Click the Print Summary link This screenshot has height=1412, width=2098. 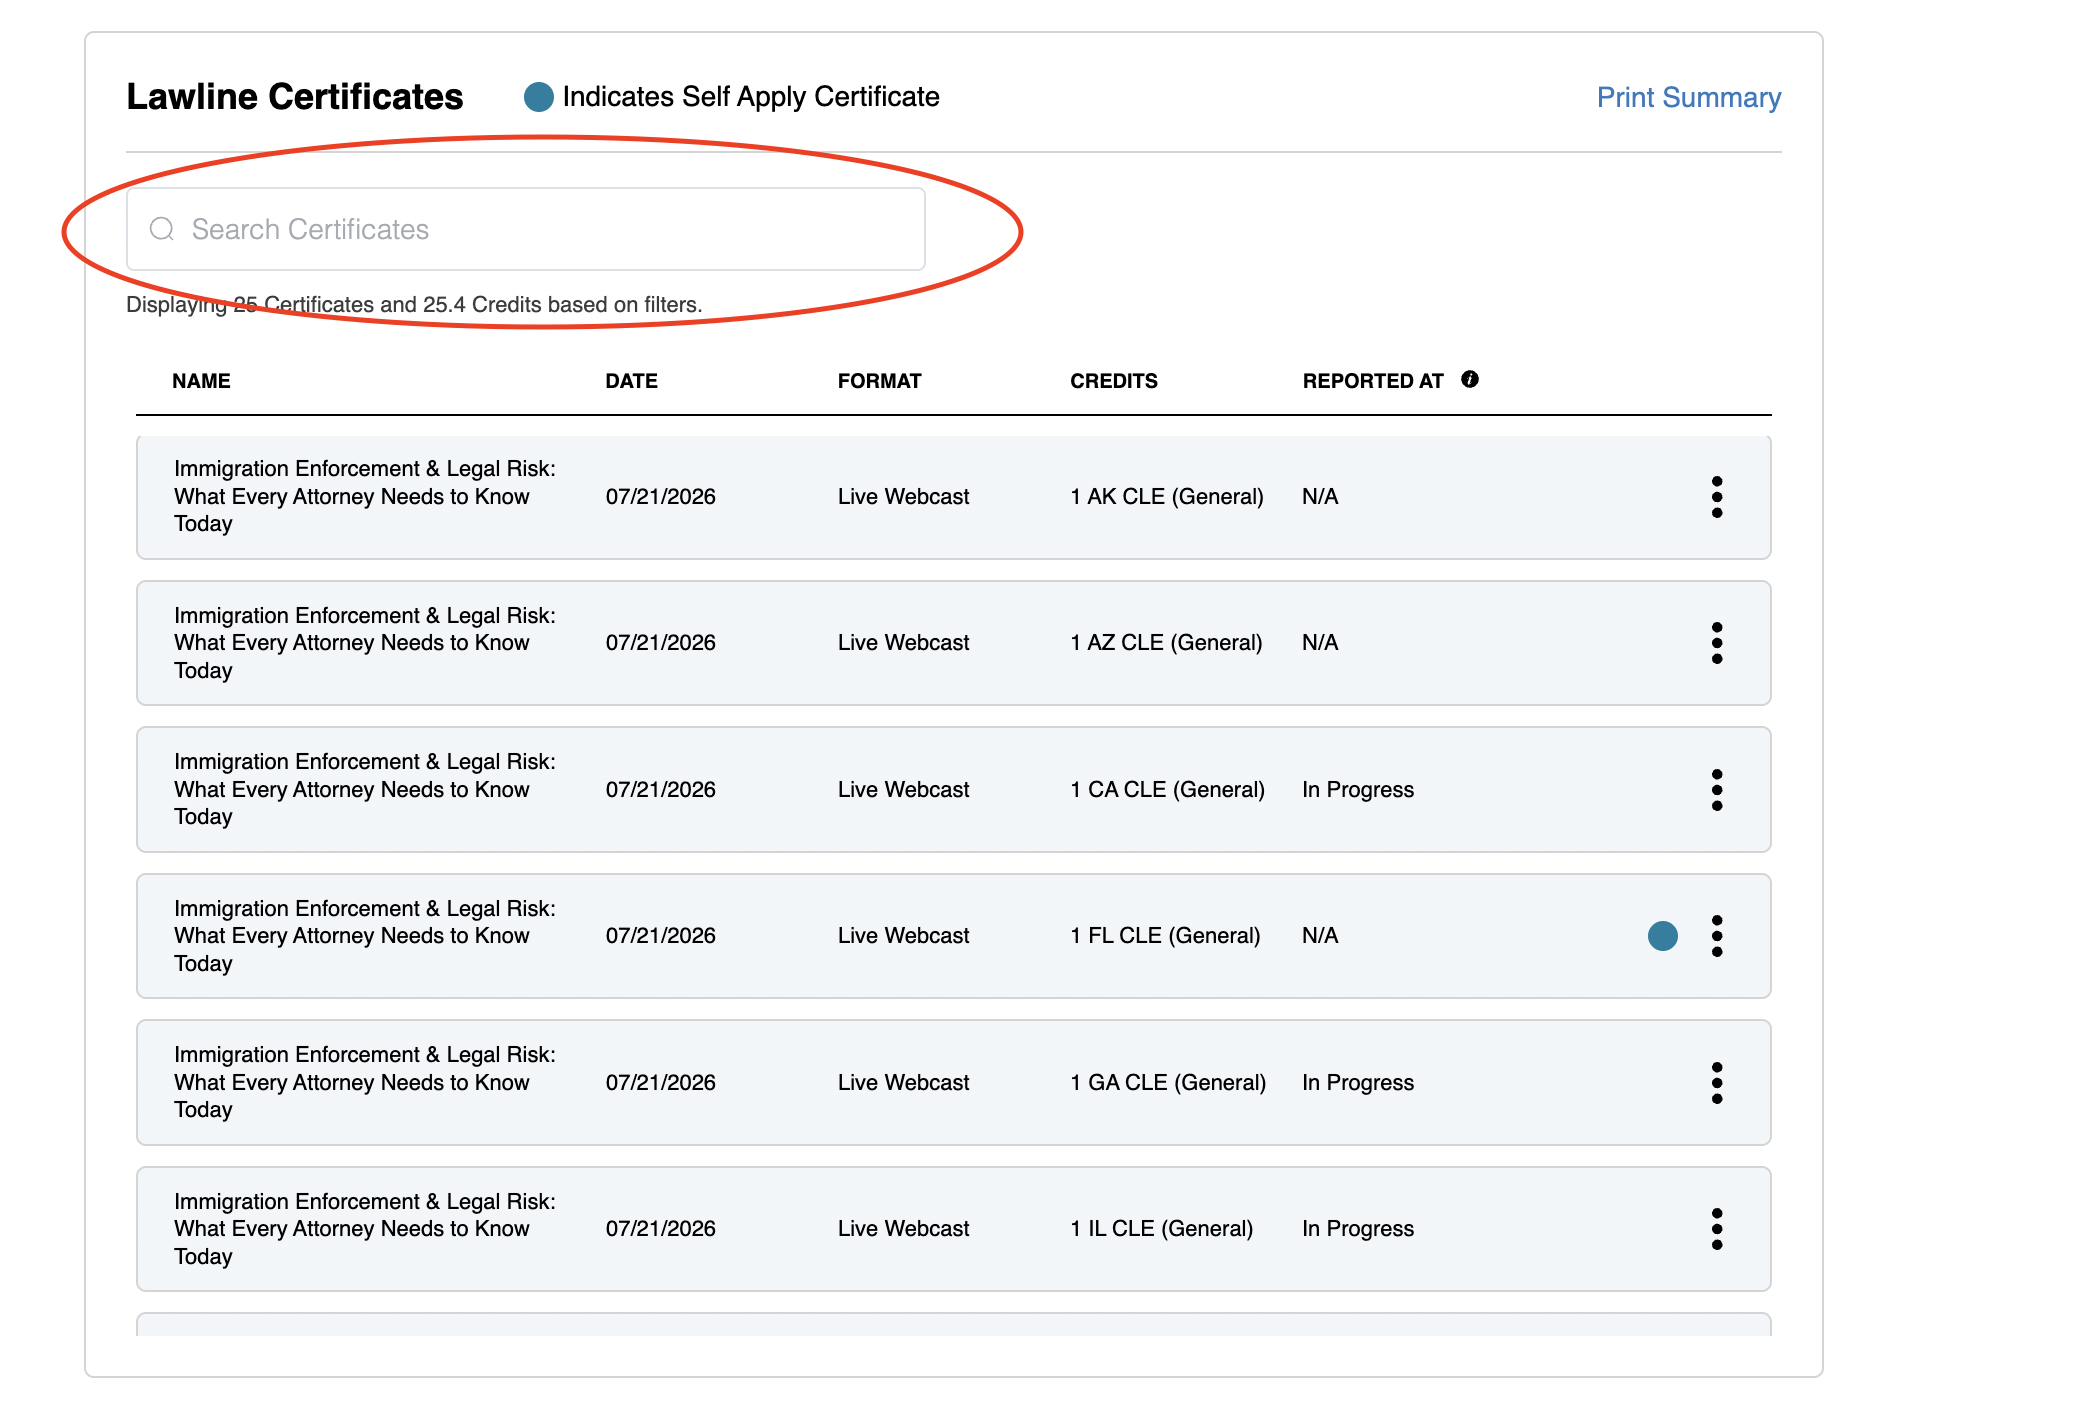point(1688,97)
